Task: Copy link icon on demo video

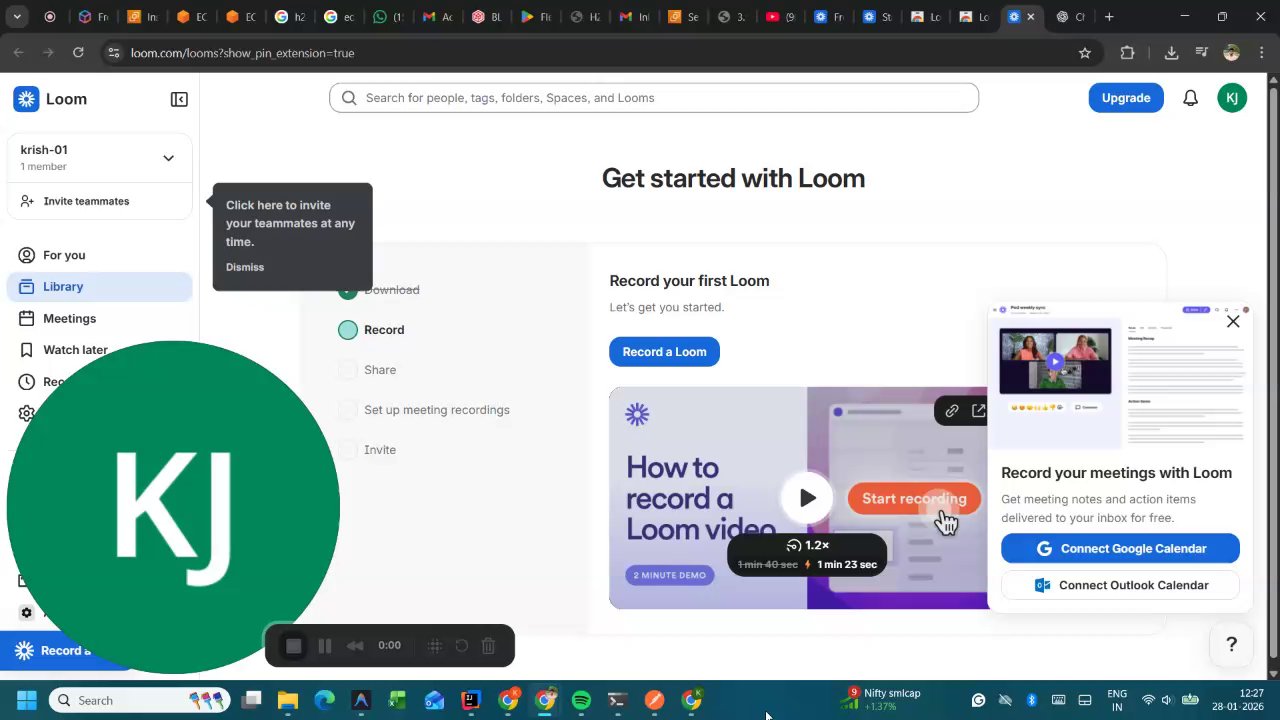Action: (952, 410)
